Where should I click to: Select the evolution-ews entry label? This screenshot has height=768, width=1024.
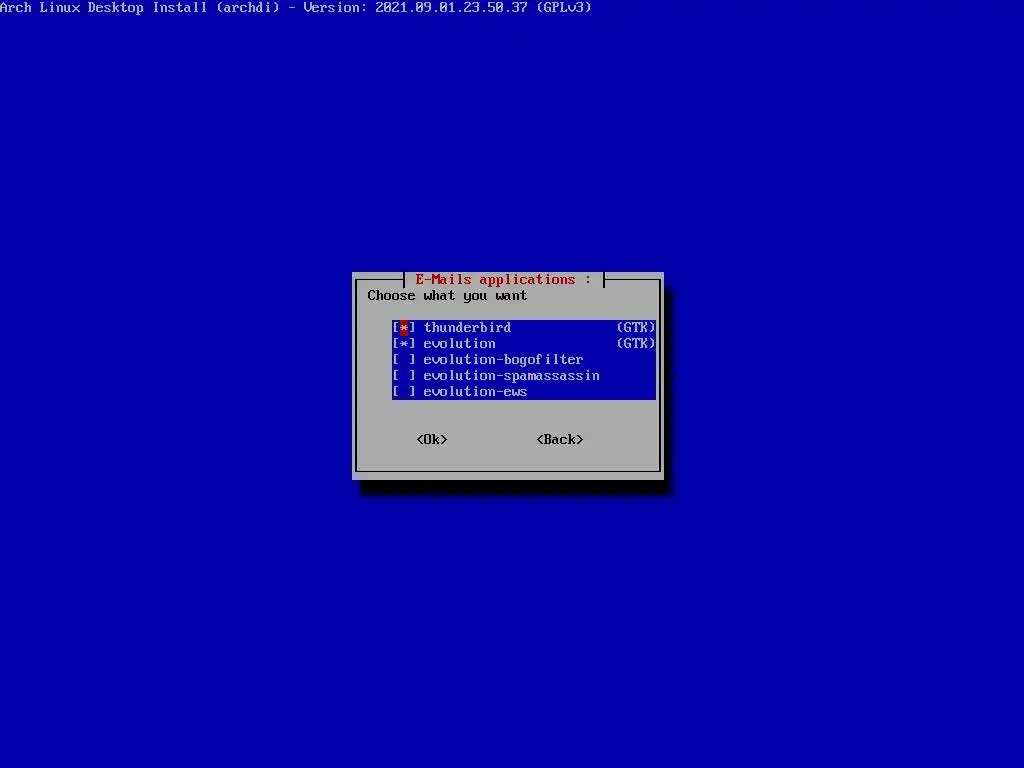pos(475,392)
